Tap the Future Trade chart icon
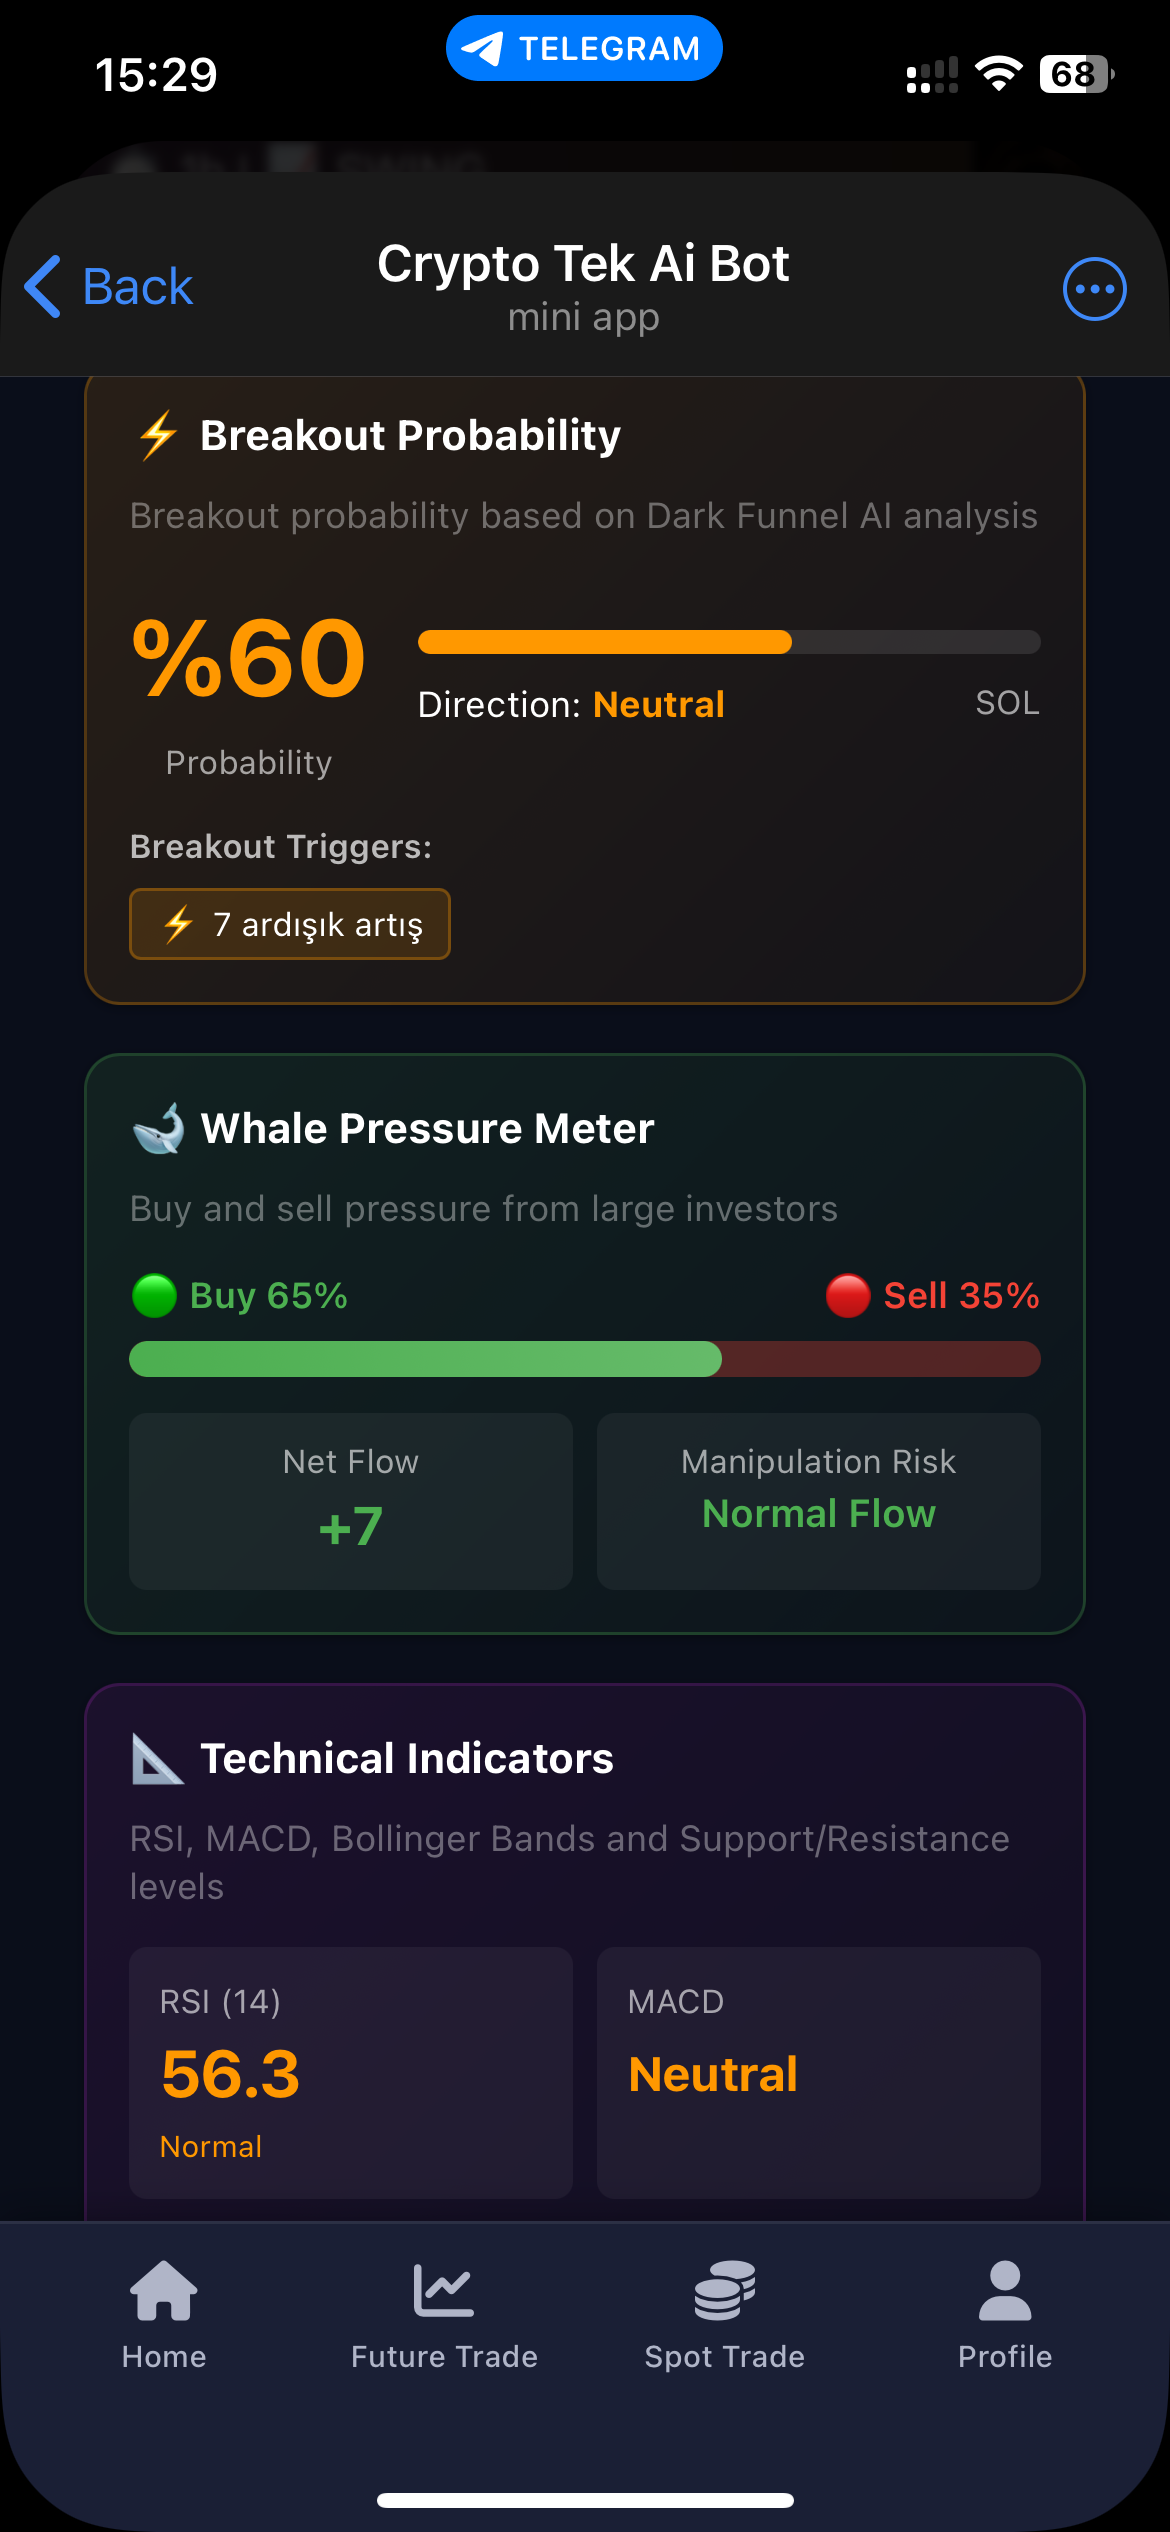The width and height of the screenshot is (1170, 2532). click(x=444, y=2291)
